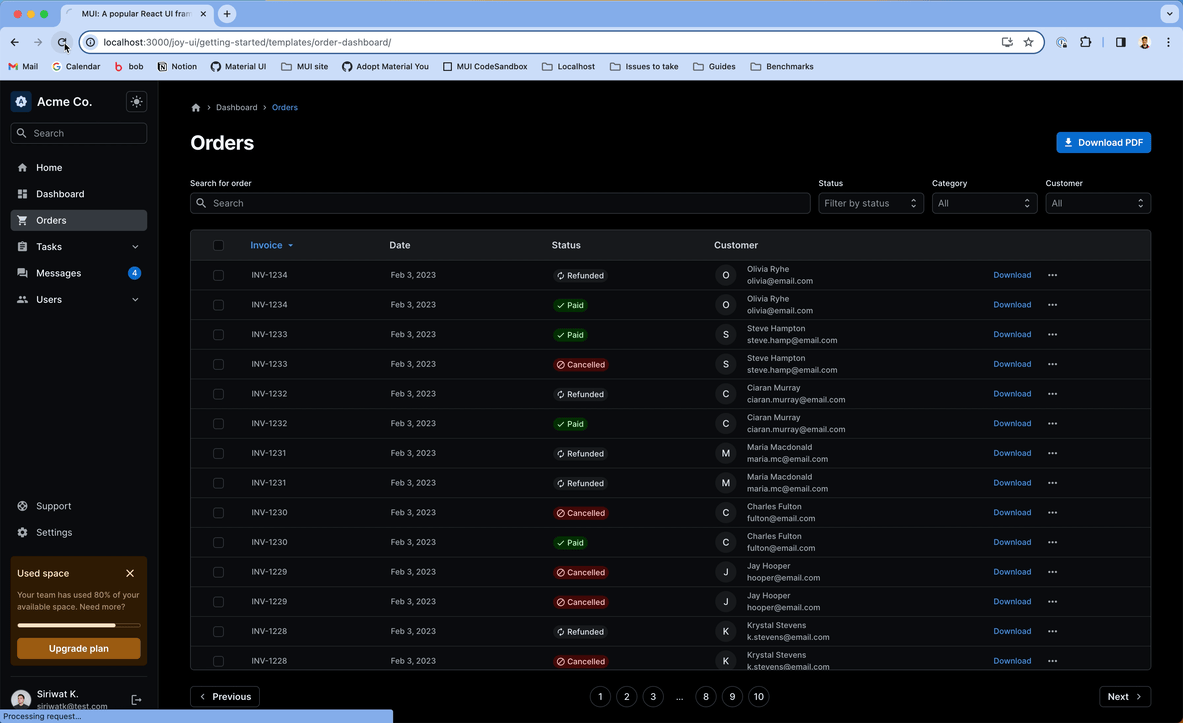Image resolution: width=1183 pixels, height=723 pixels.
Task: Click the Upgrade plan button
Action: (79, 649)
